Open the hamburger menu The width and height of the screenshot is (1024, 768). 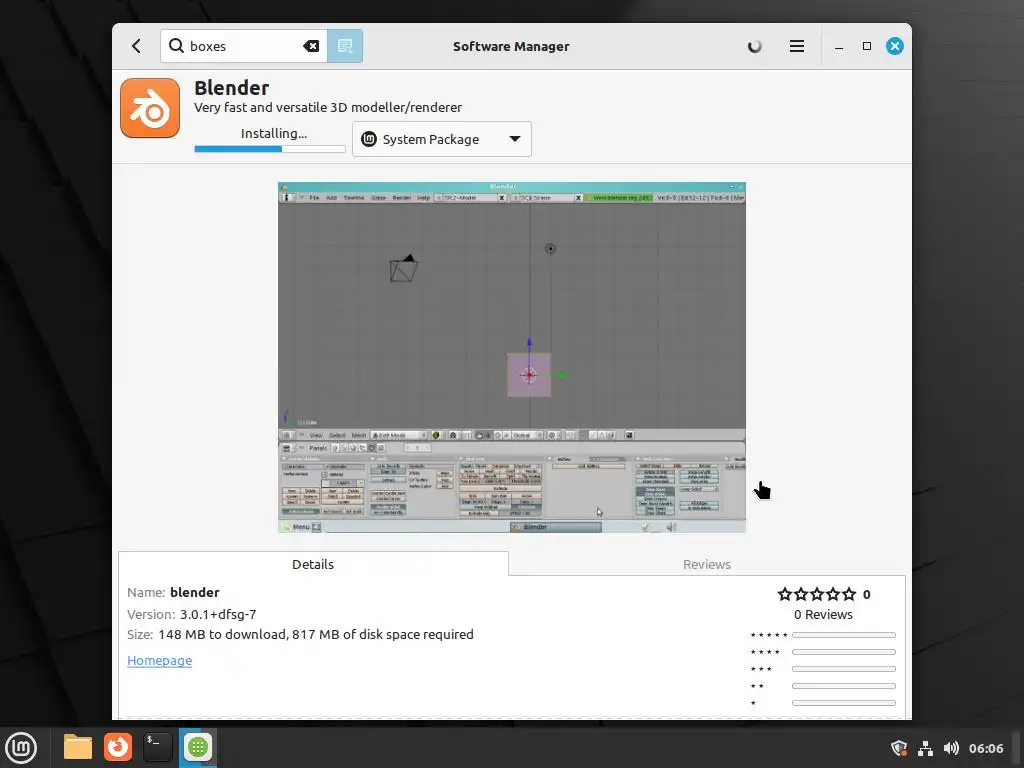pyautogui.click(x=797, y=46)
